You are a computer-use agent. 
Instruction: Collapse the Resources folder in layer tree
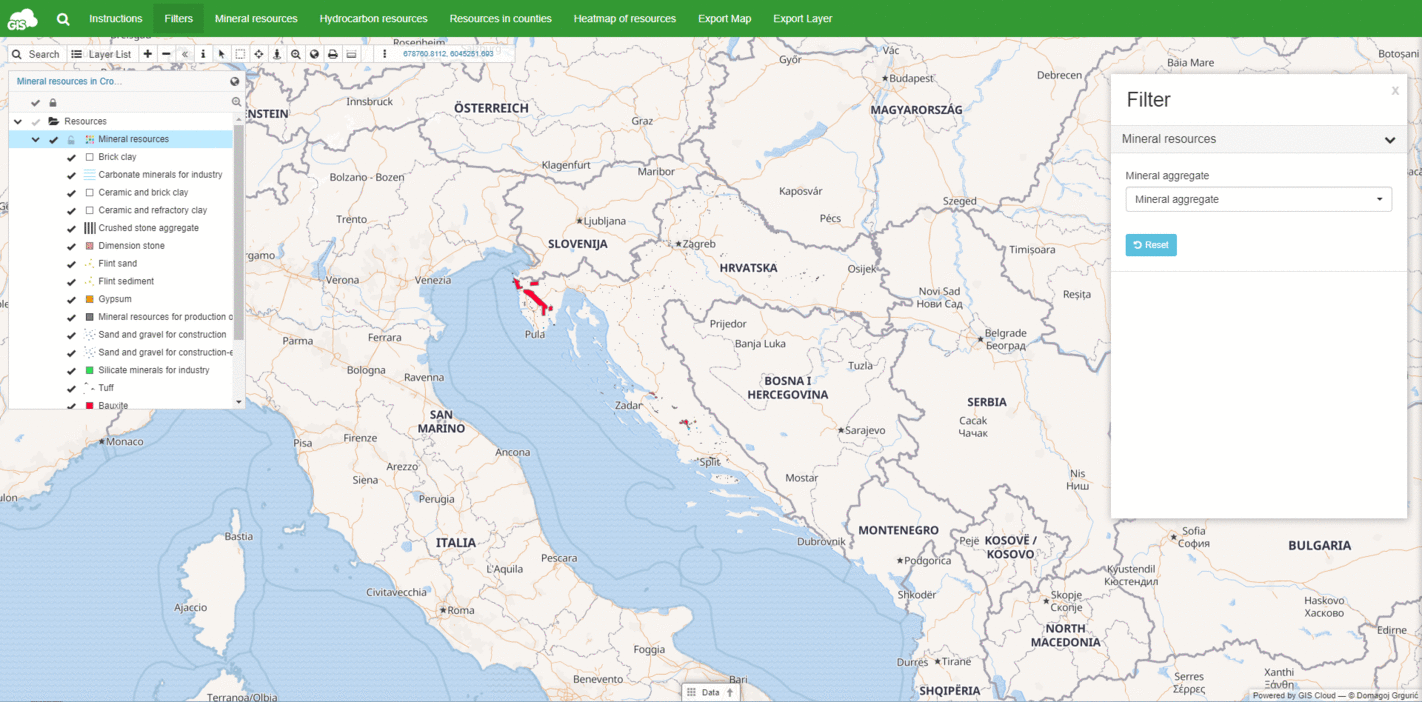18,121
